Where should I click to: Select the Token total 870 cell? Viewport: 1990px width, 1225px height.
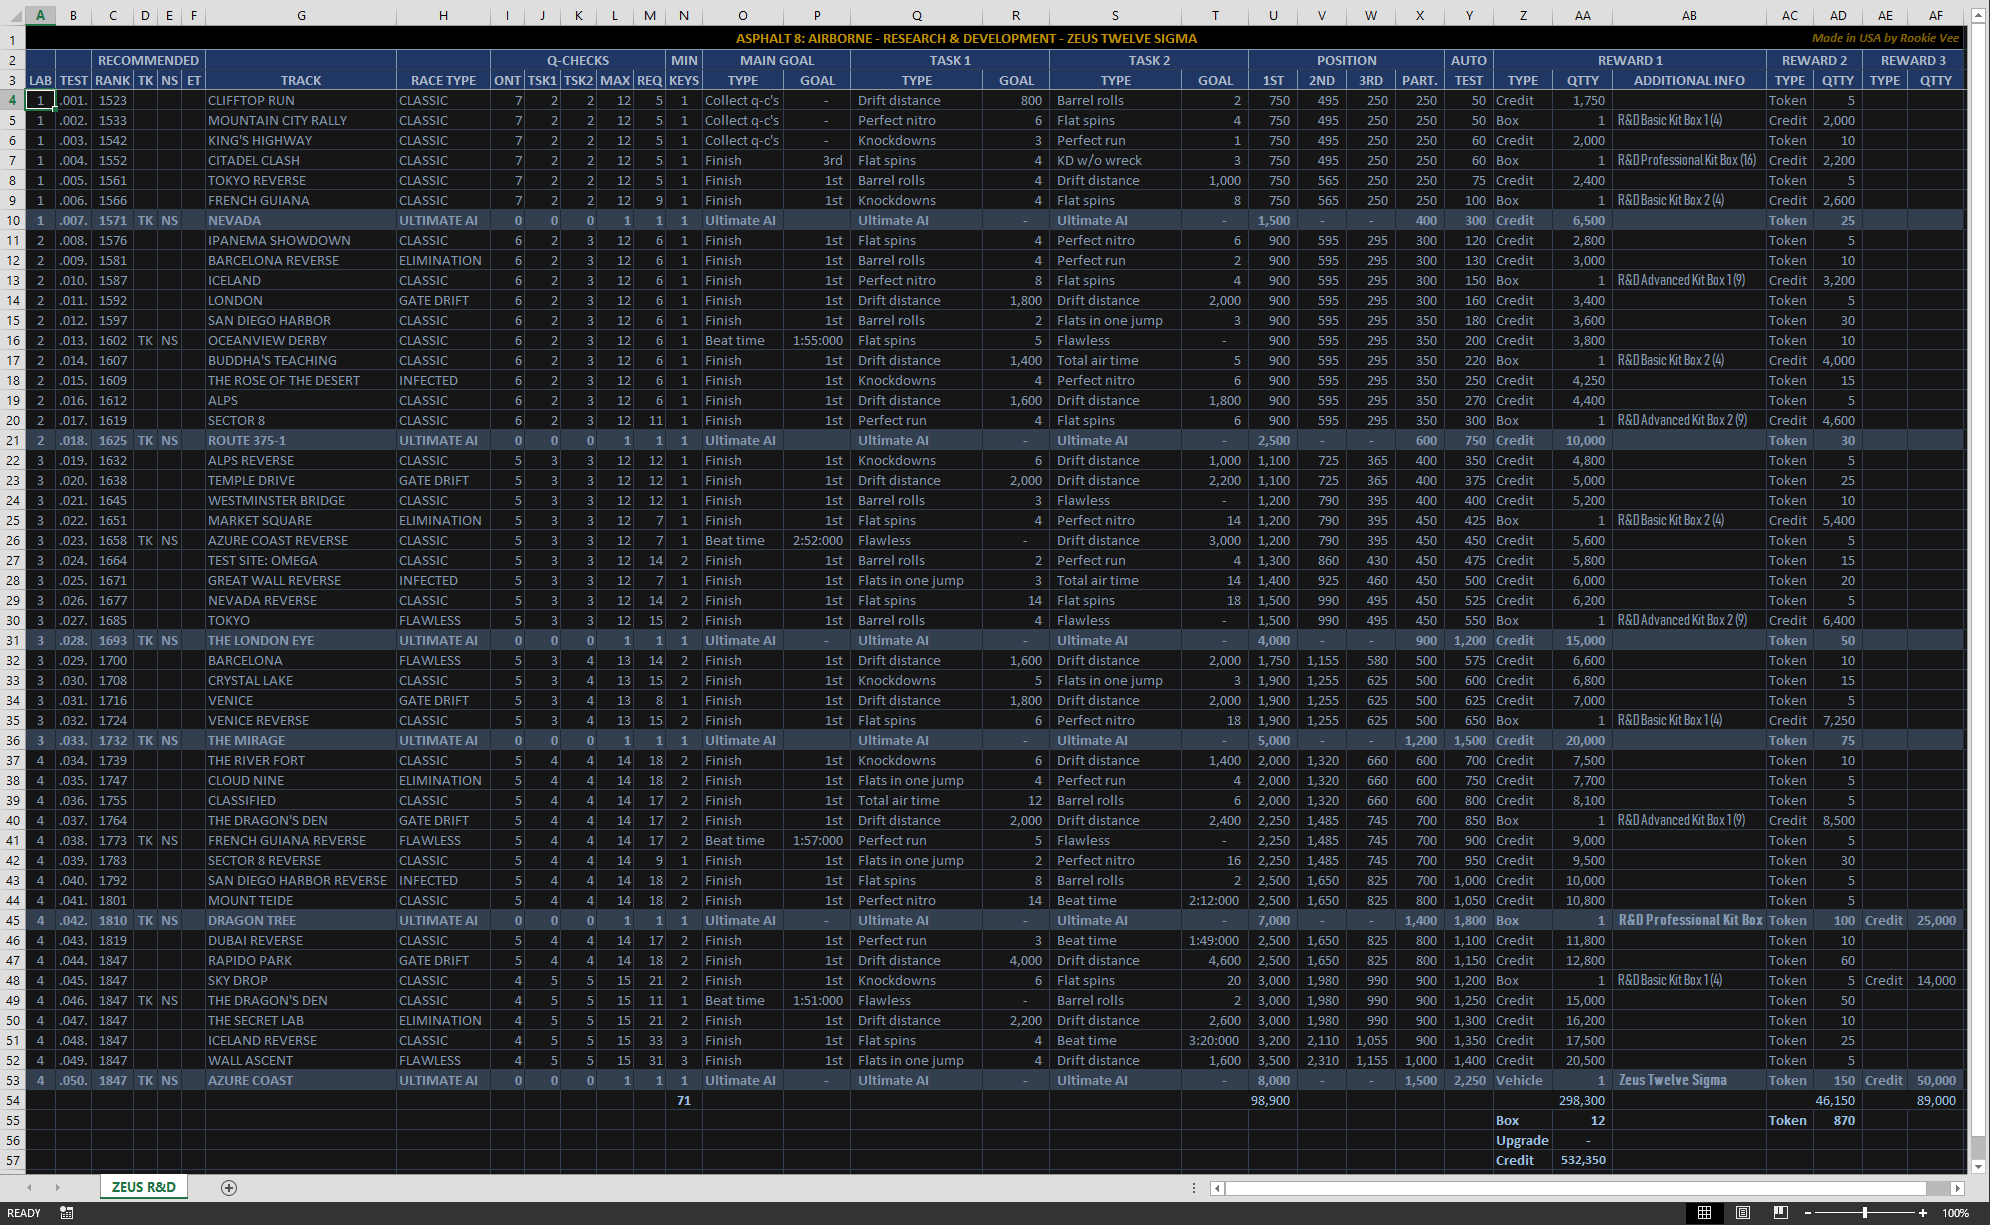point(1838,1120)
